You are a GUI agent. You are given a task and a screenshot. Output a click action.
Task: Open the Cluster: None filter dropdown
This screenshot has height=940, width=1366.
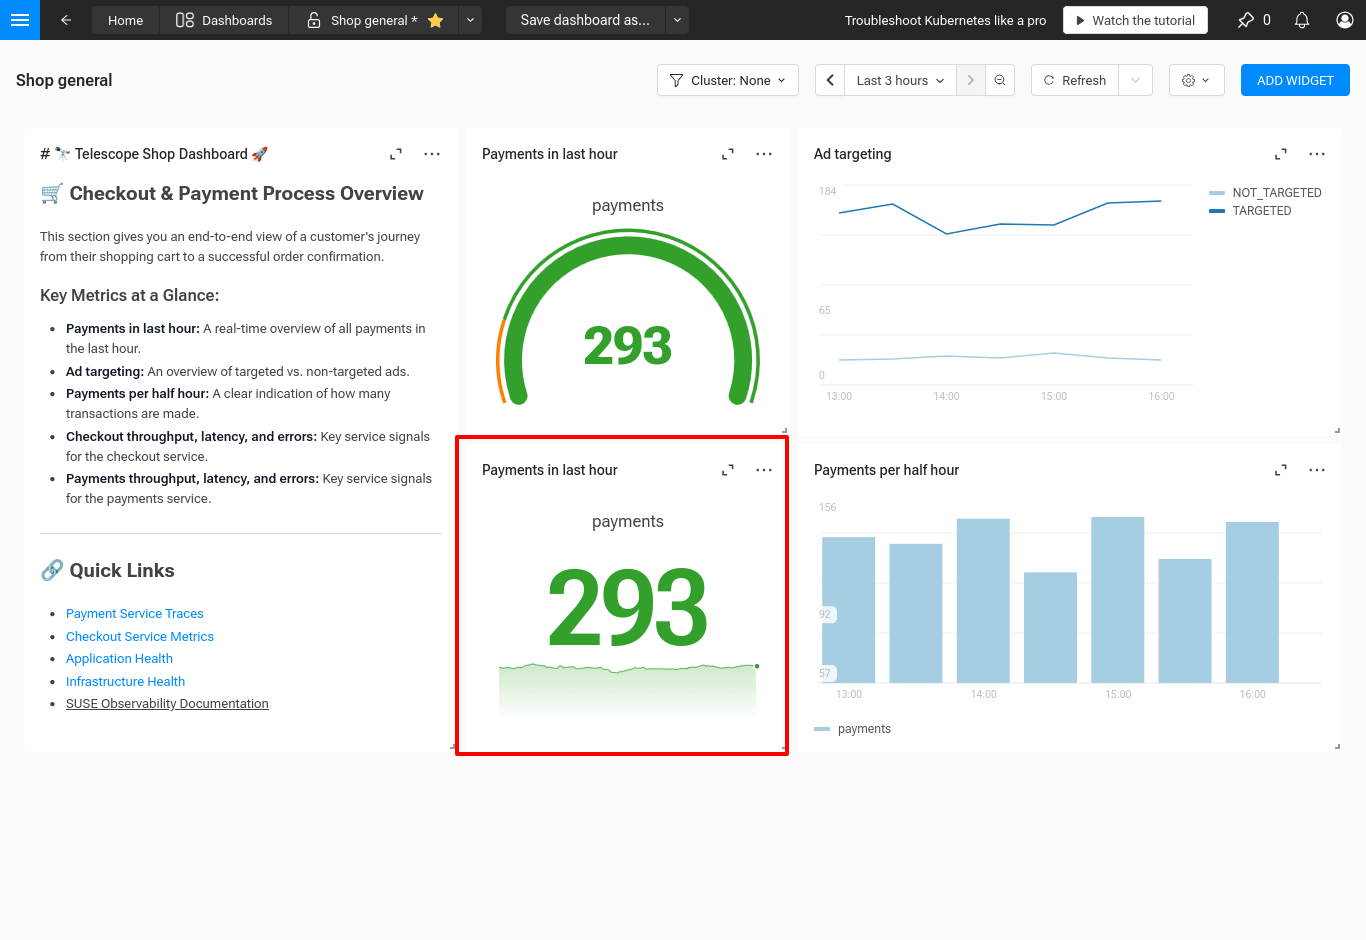tap(728, 80)
